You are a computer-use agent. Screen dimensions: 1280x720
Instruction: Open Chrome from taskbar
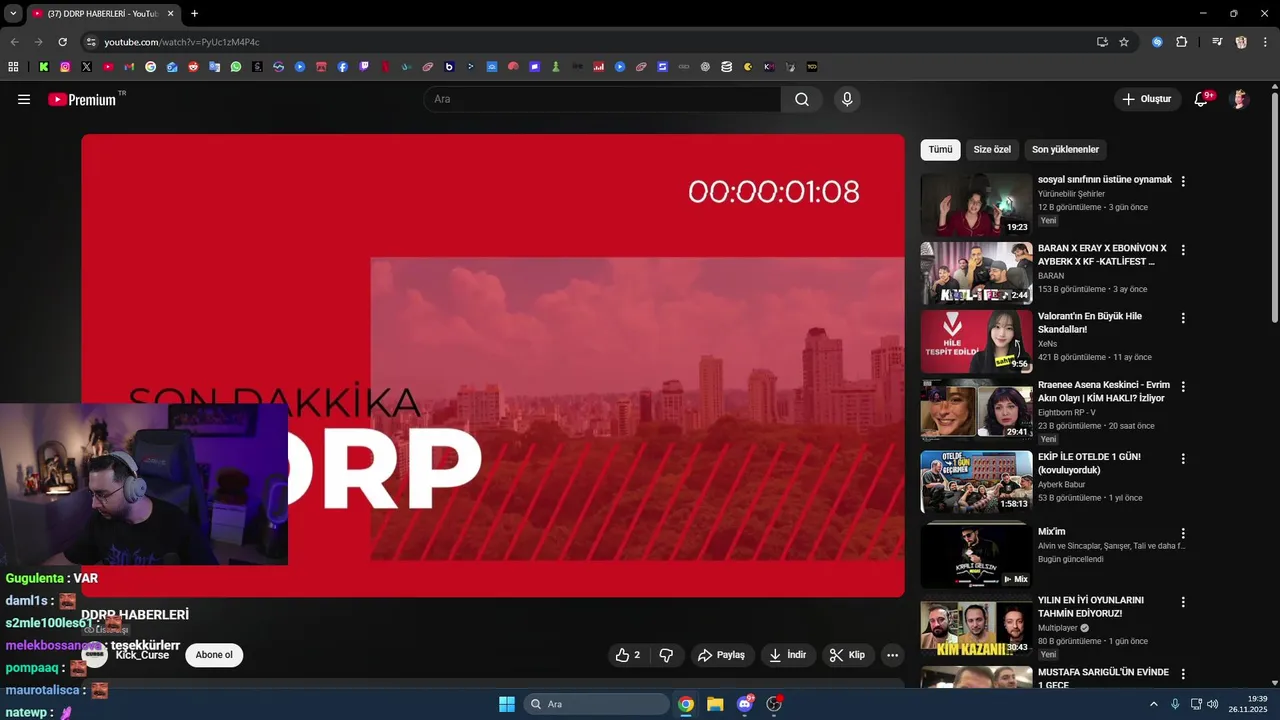coord(686,704)
